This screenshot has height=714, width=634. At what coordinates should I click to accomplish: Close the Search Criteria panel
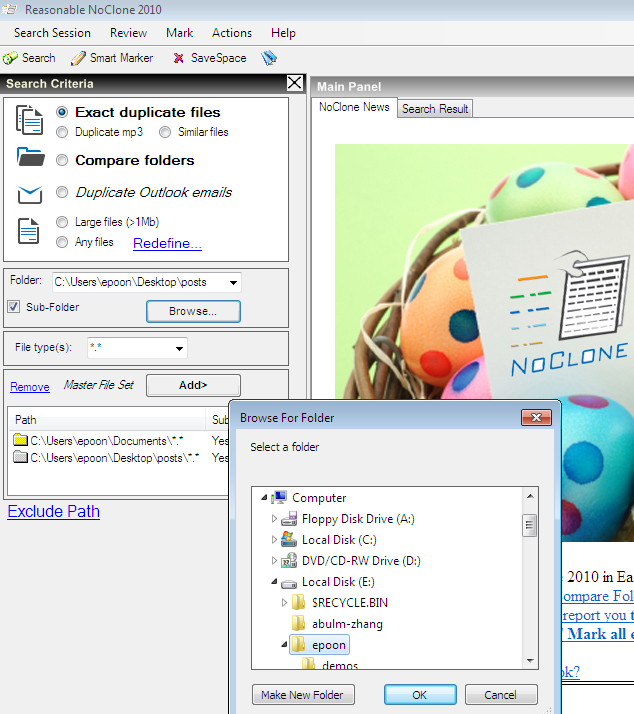point(295,83)
